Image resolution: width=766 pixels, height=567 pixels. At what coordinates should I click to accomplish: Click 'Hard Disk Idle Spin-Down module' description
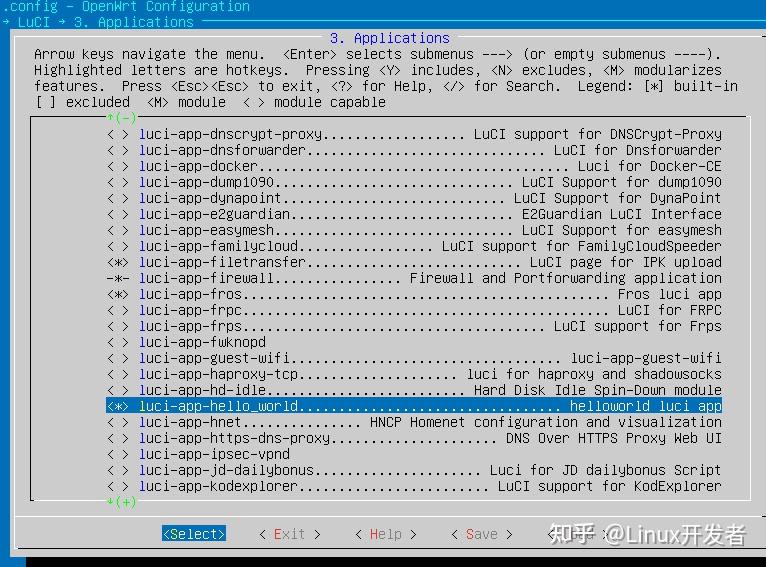[x=597, y=391]
